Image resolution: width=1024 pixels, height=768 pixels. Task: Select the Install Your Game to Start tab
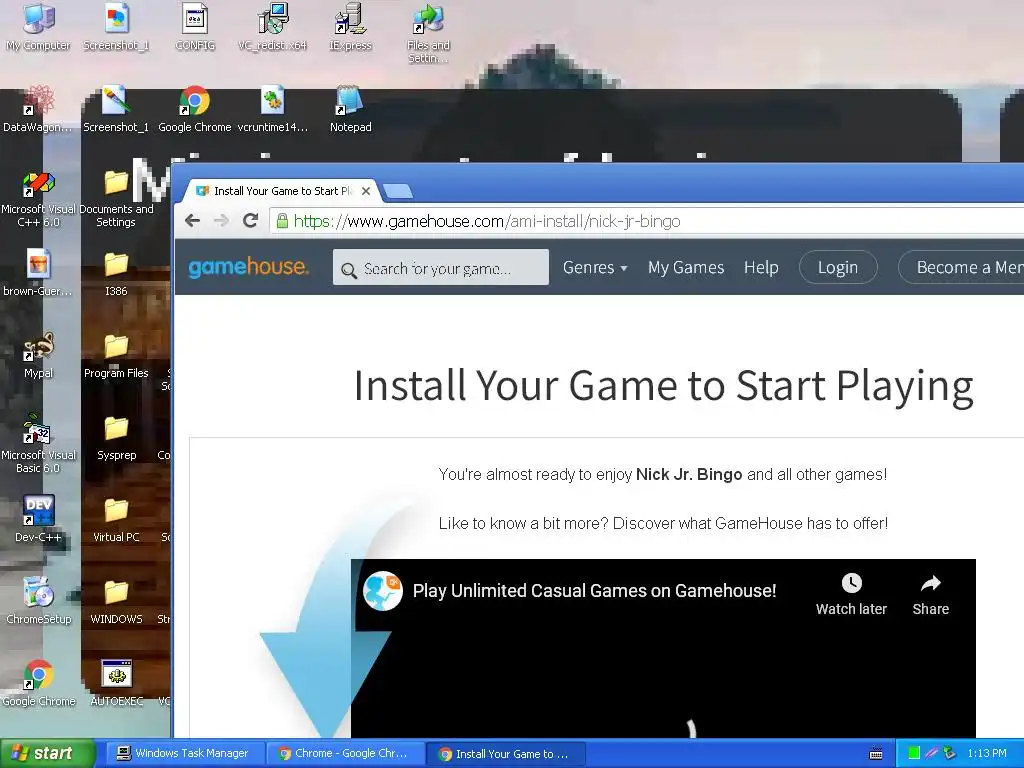tap(283, 191)
